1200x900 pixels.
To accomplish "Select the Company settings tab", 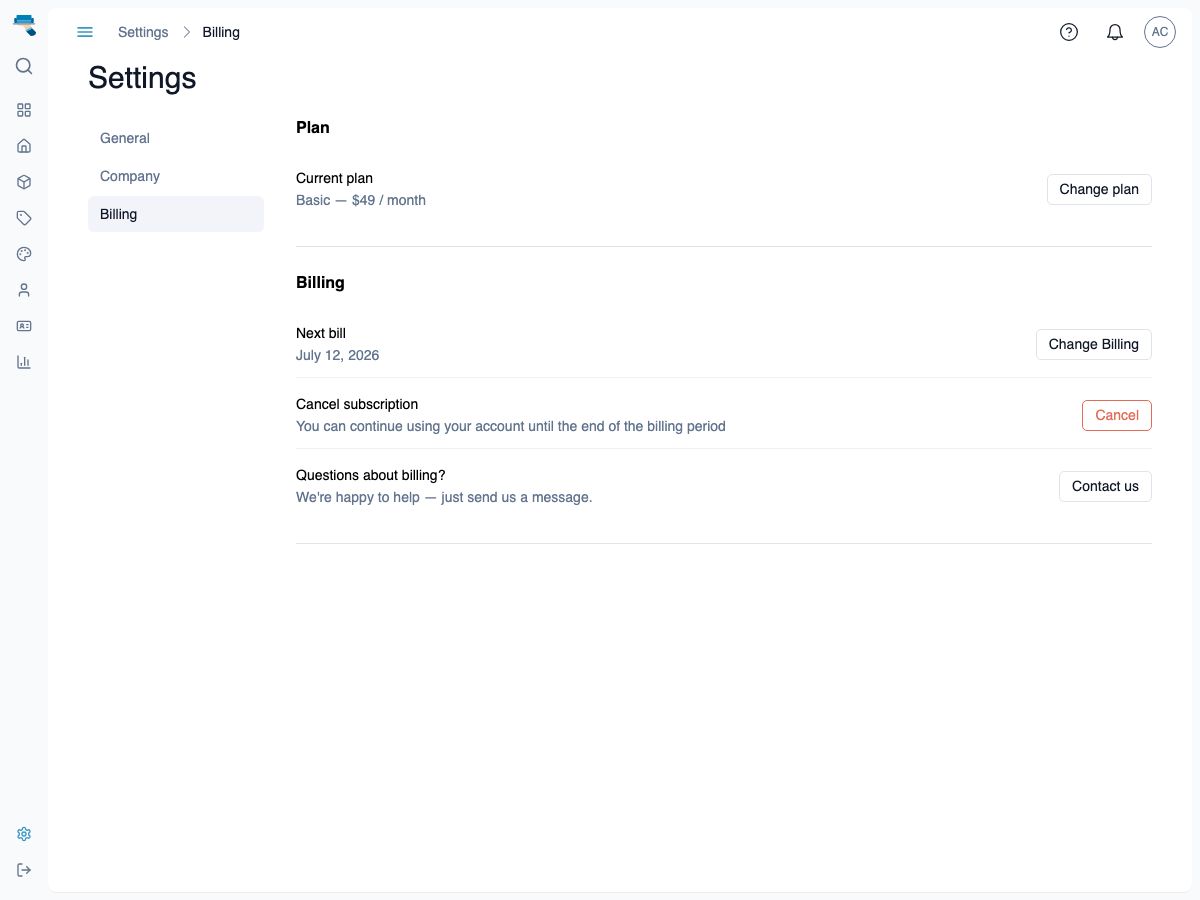I will [176, 176].
